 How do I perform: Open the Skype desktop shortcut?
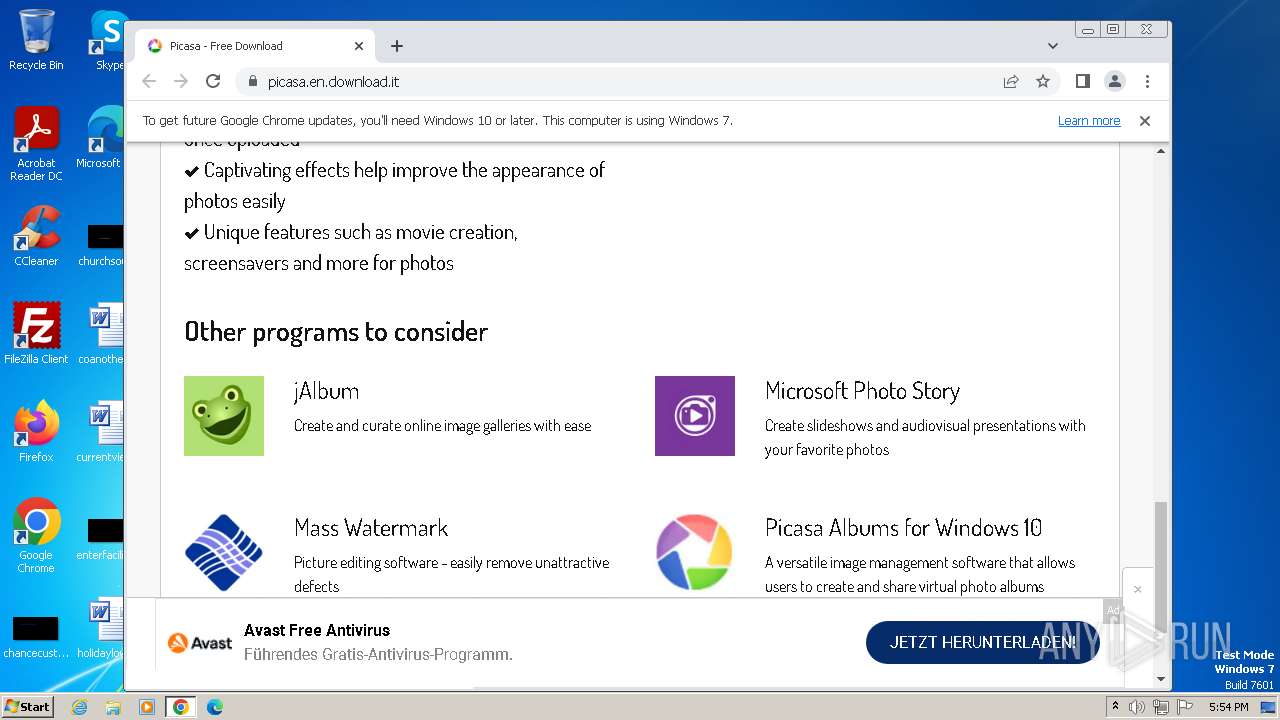pos(107,40)
